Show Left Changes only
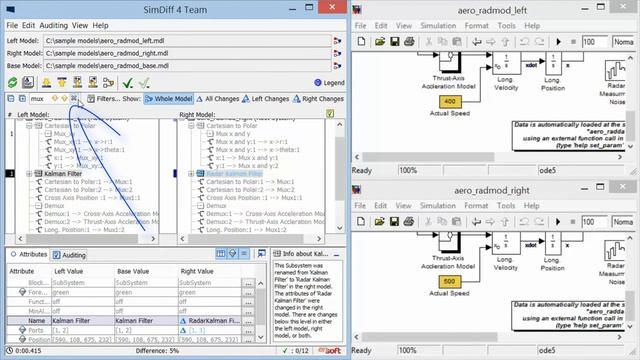 (265, 99)
